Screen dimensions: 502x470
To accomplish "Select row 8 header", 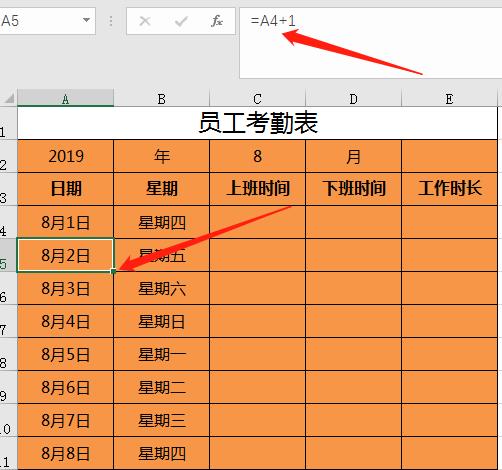I will click(x=8, y=354).
